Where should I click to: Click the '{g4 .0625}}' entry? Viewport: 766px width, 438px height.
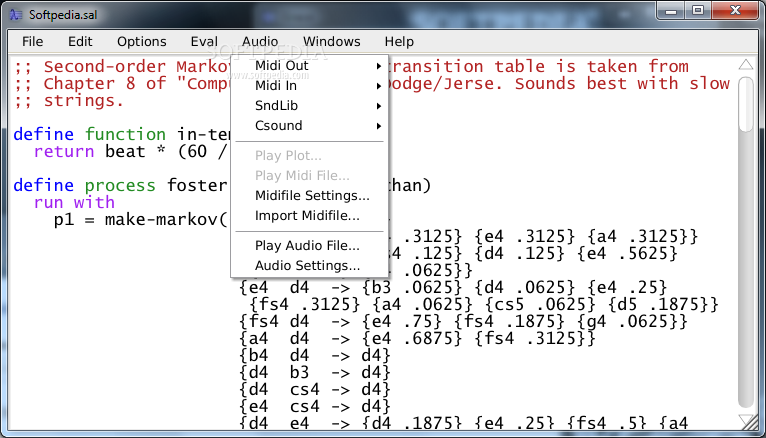pyautogui.click(x=632, y=321)
